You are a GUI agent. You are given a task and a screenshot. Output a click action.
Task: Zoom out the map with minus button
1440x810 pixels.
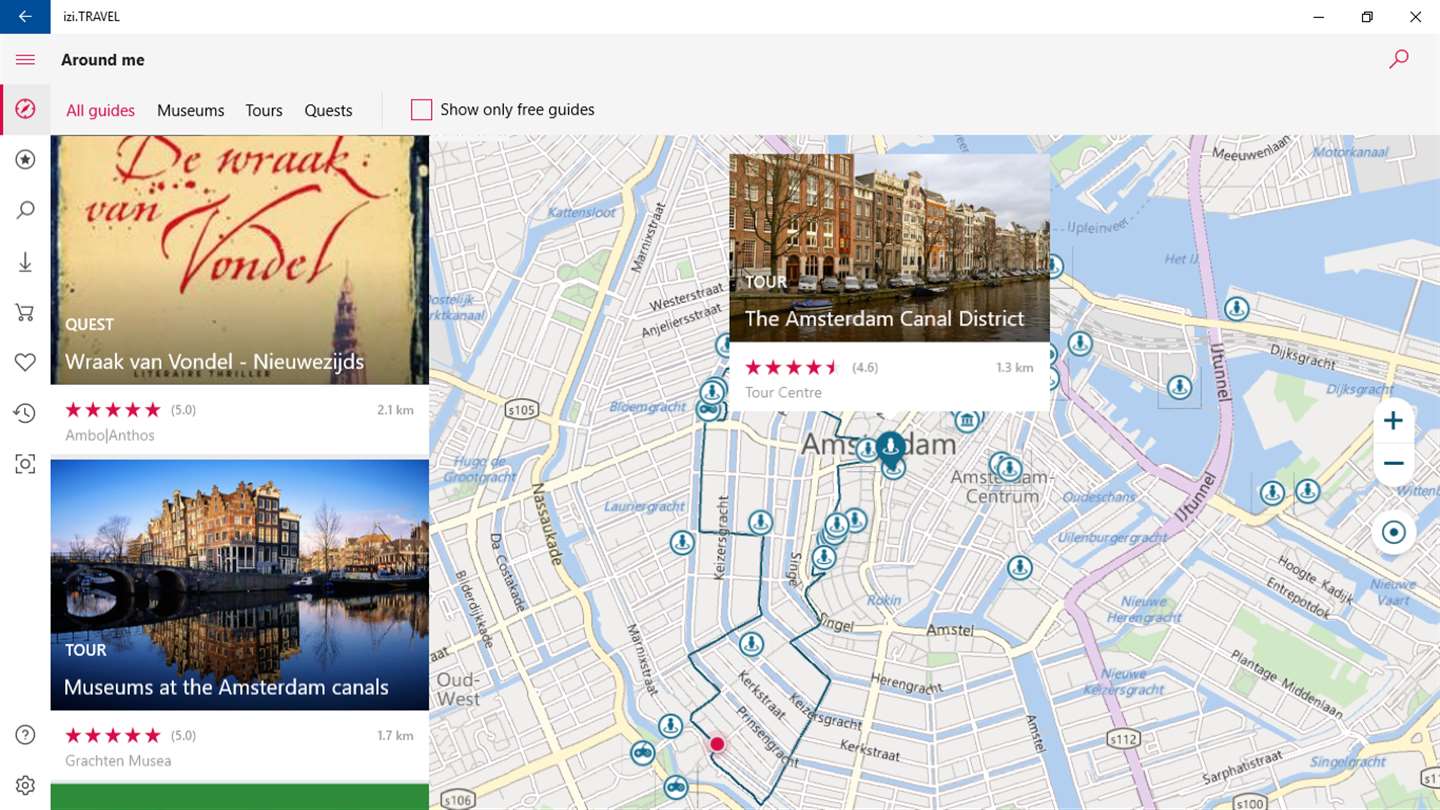[1393, 464]
